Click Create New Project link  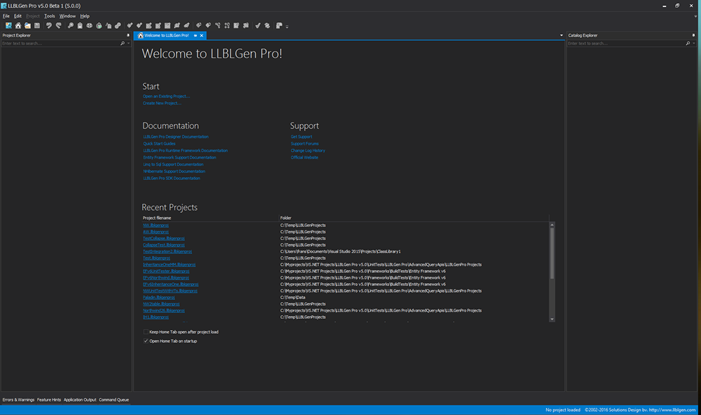pyautogui.click(x=161, y=103)
